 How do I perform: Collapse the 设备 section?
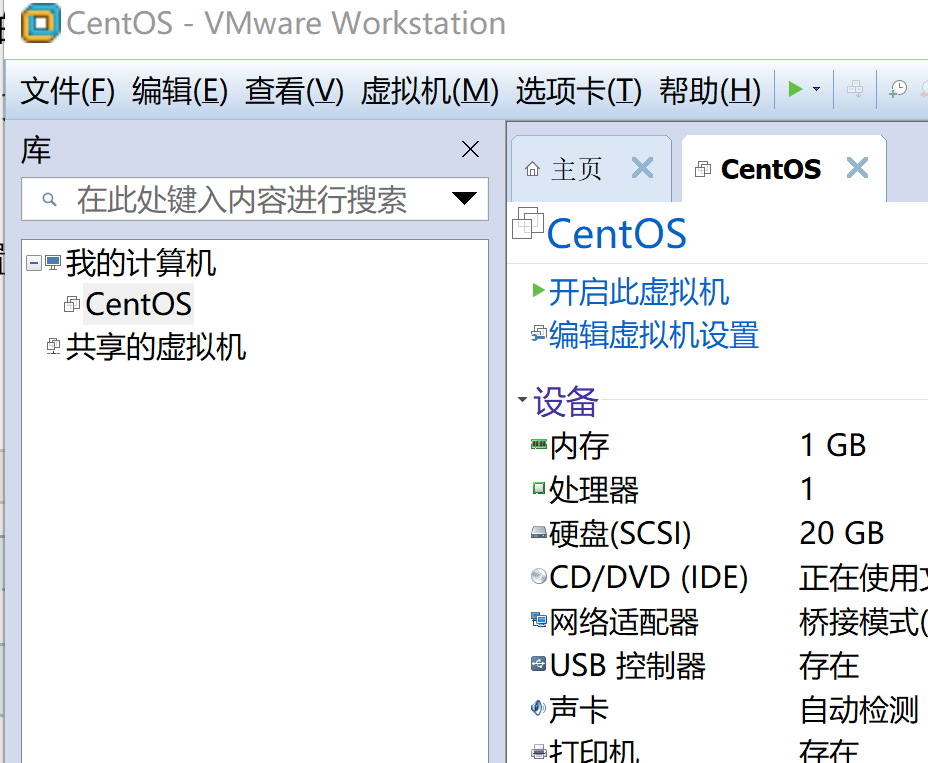522,400
